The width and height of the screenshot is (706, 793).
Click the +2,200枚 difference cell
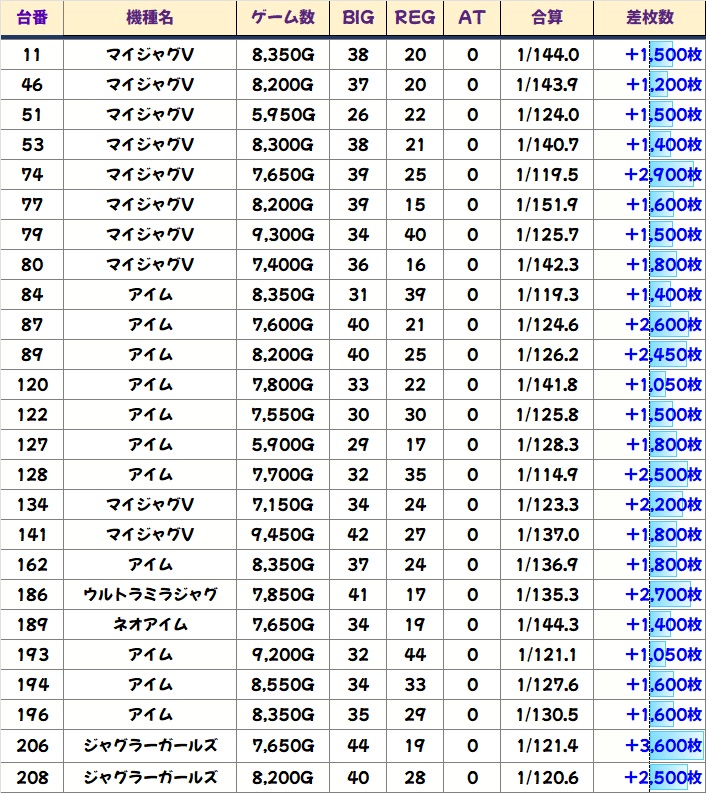tap(650, 505)
